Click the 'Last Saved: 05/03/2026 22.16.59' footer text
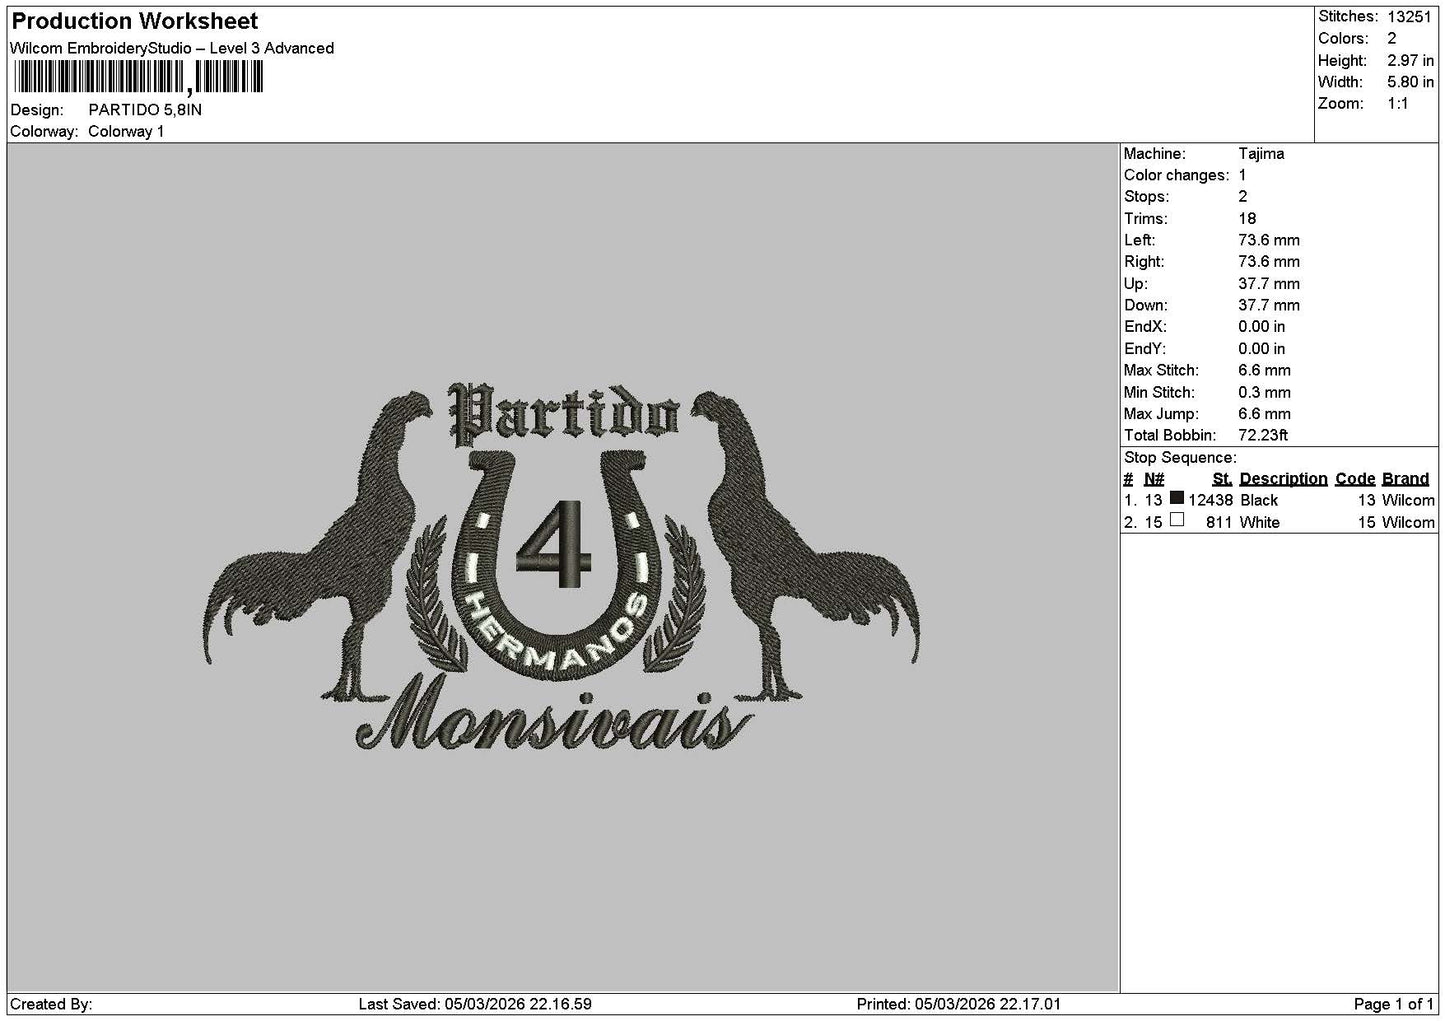 coord(475,1004)
